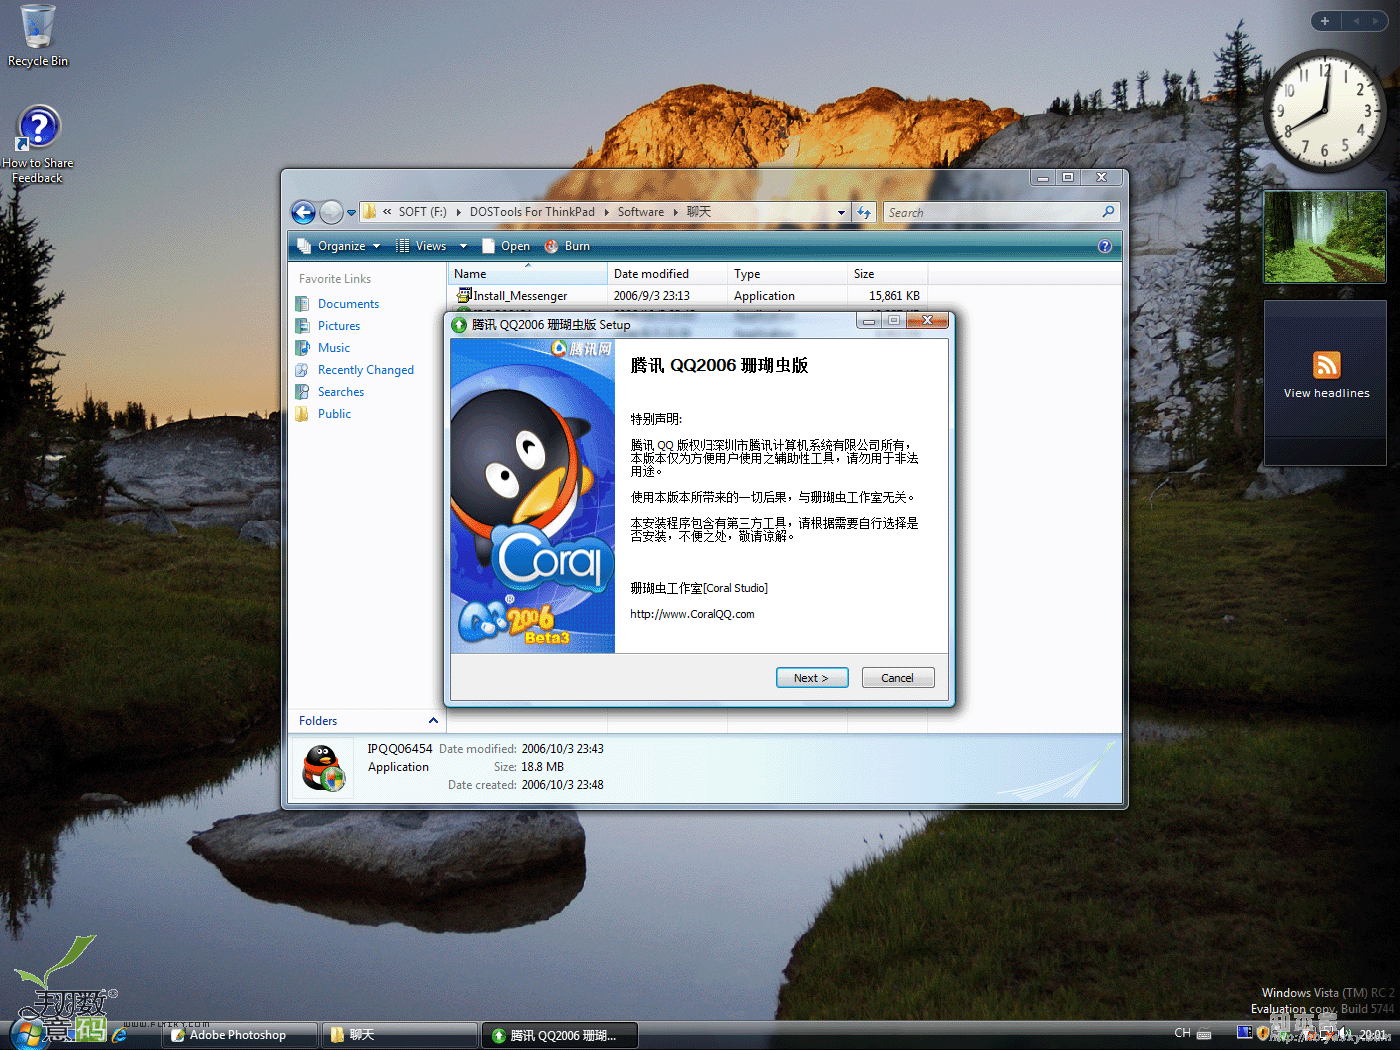Open Recently Changed favorite link
This screenshot has height=1050, width=1400.
366,370
